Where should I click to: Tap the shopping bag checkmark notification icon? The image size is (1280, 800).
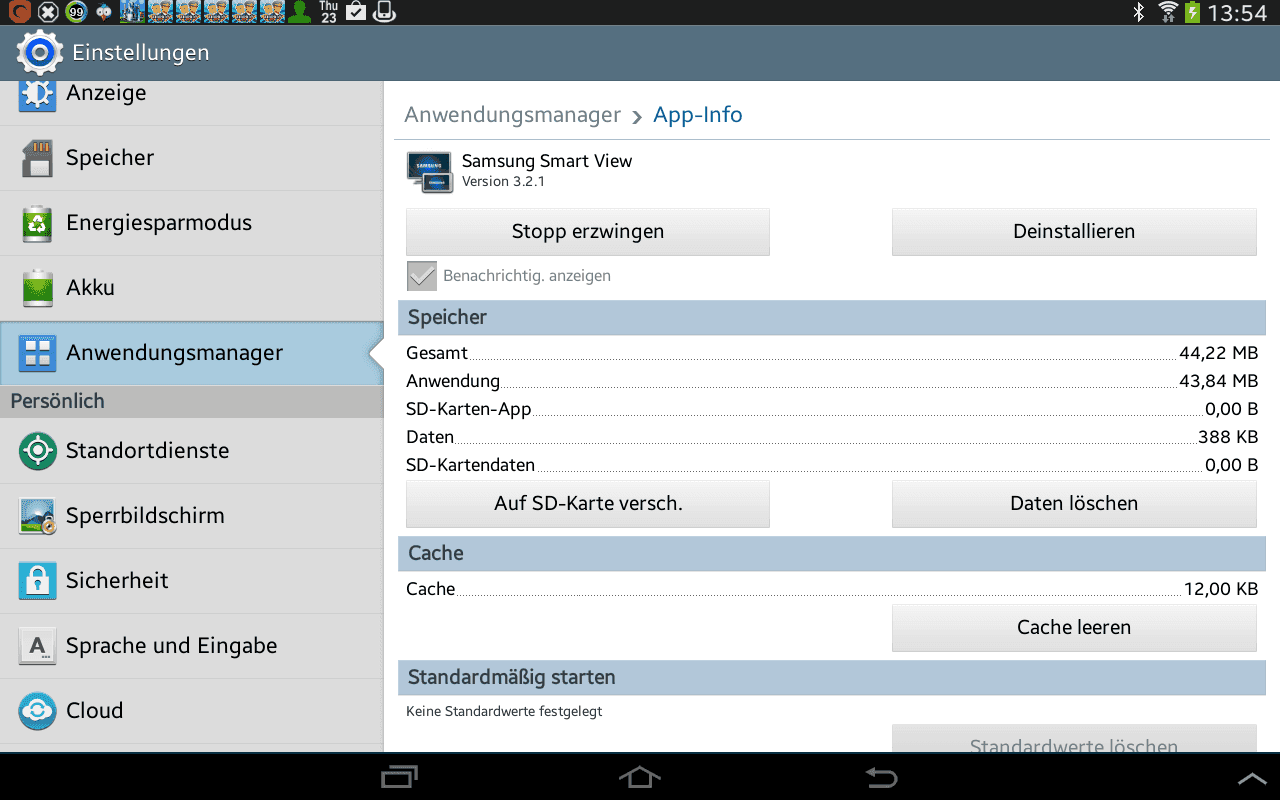pos(356,12)
